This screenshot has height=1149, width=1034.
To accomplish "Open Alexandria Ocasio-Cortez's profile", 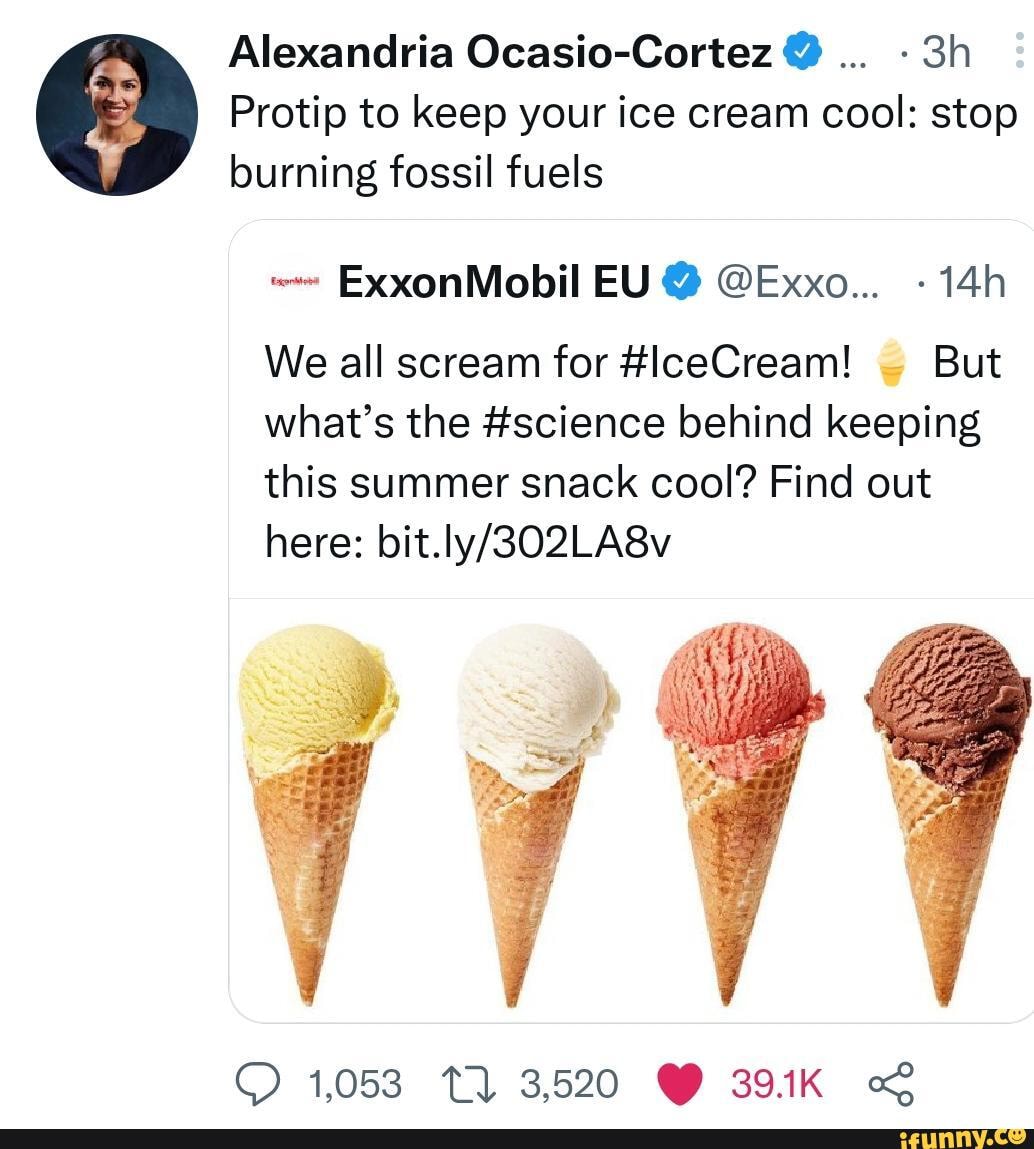I will pos(115,115).
